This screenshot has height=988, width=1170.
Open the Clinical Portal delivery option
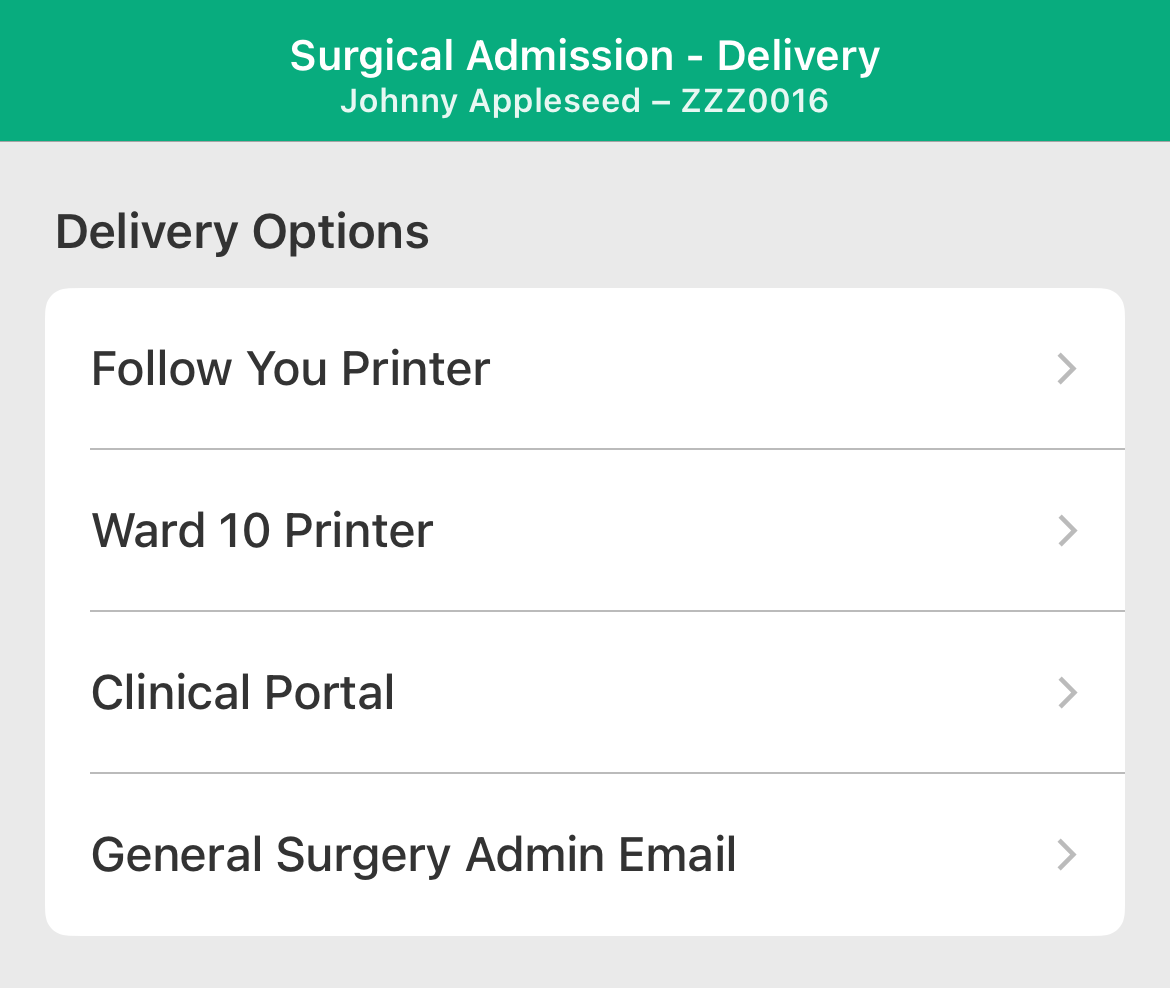(243, 693)
